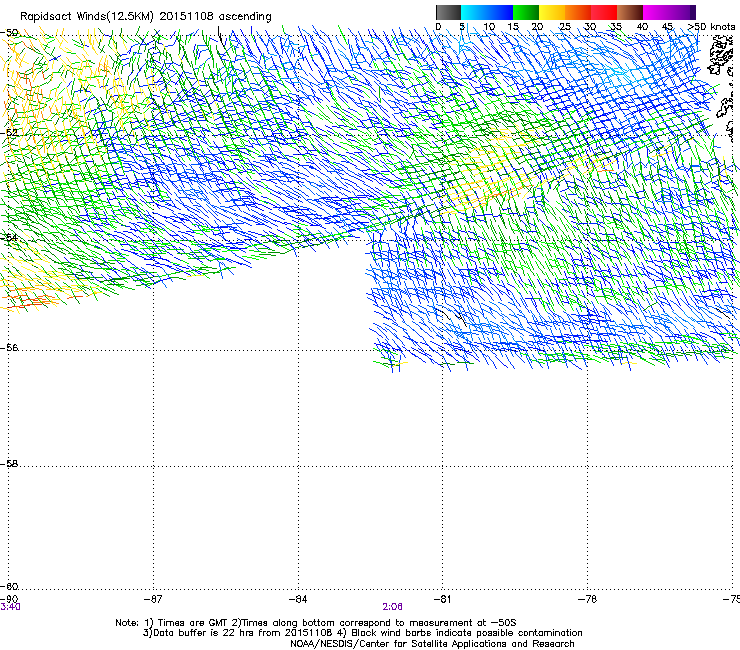The width and height of the screenshot is (740, 650).
Task: Select the '-81' longitude axis label
Action: (442, 599)
